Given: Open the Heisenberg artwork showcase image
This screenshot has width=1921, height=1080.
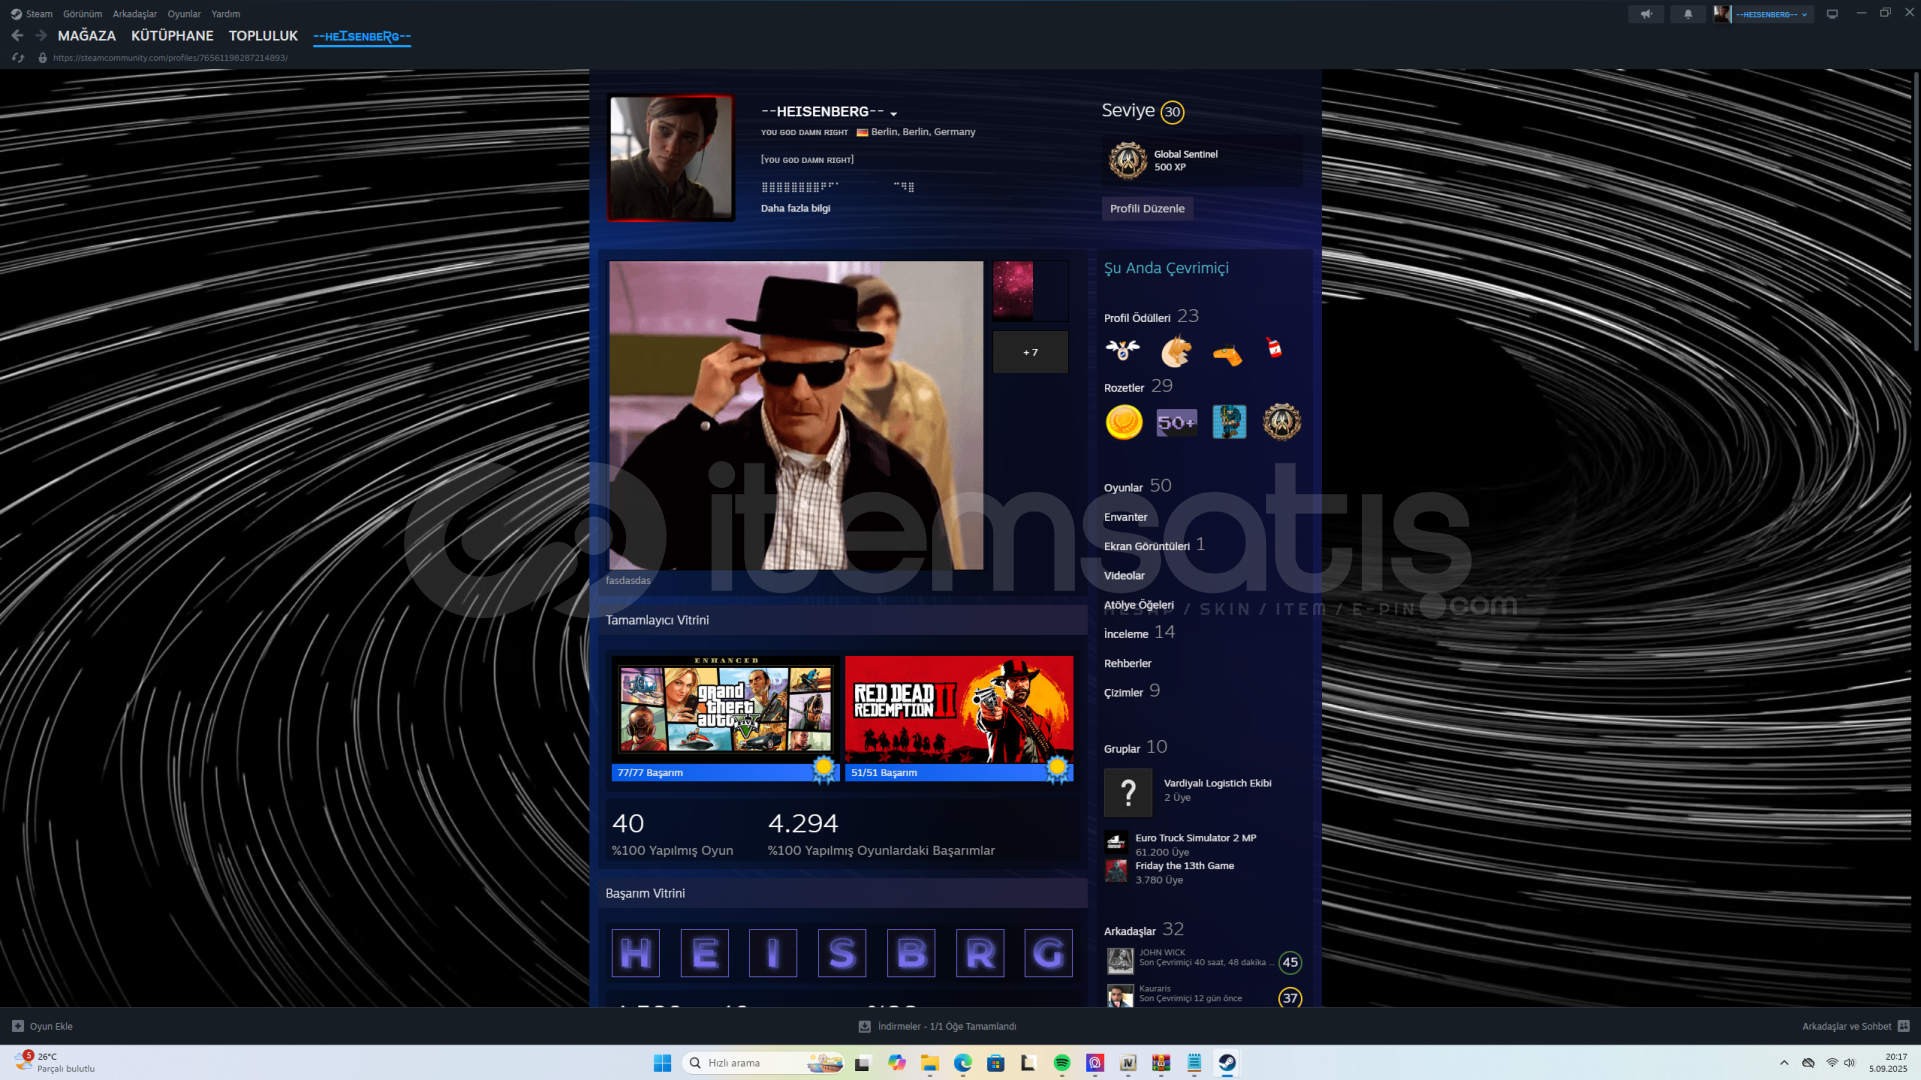Looking at the screenshot, I should click(796, 415).
